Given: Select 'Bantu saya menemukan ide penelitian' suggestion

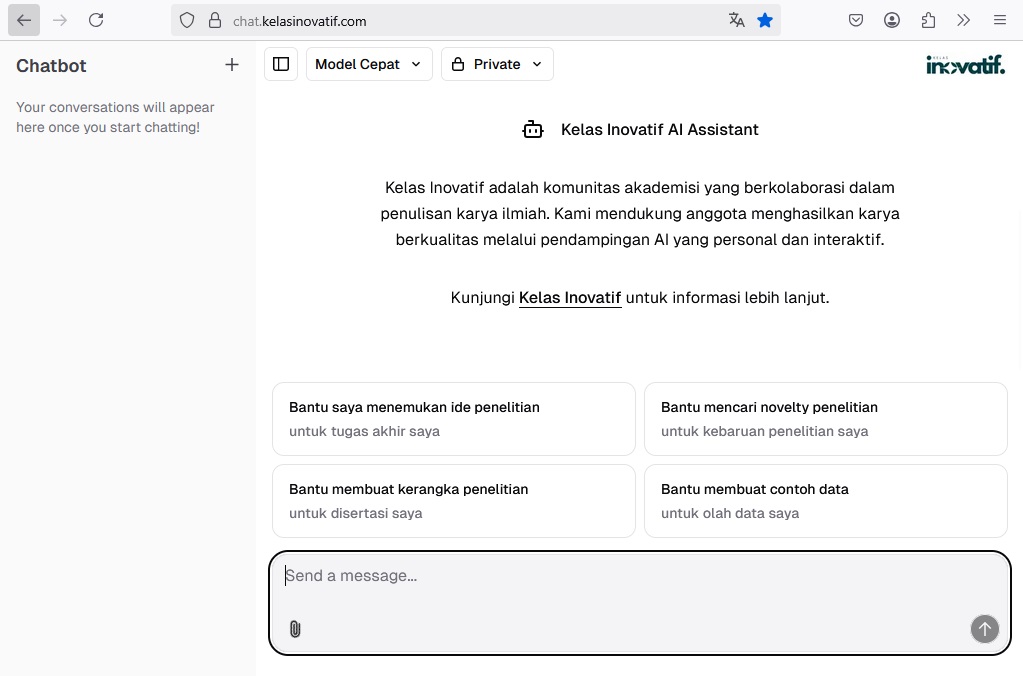Looking at the screenshot, I should pyautogui.click(x=453, y=419).
